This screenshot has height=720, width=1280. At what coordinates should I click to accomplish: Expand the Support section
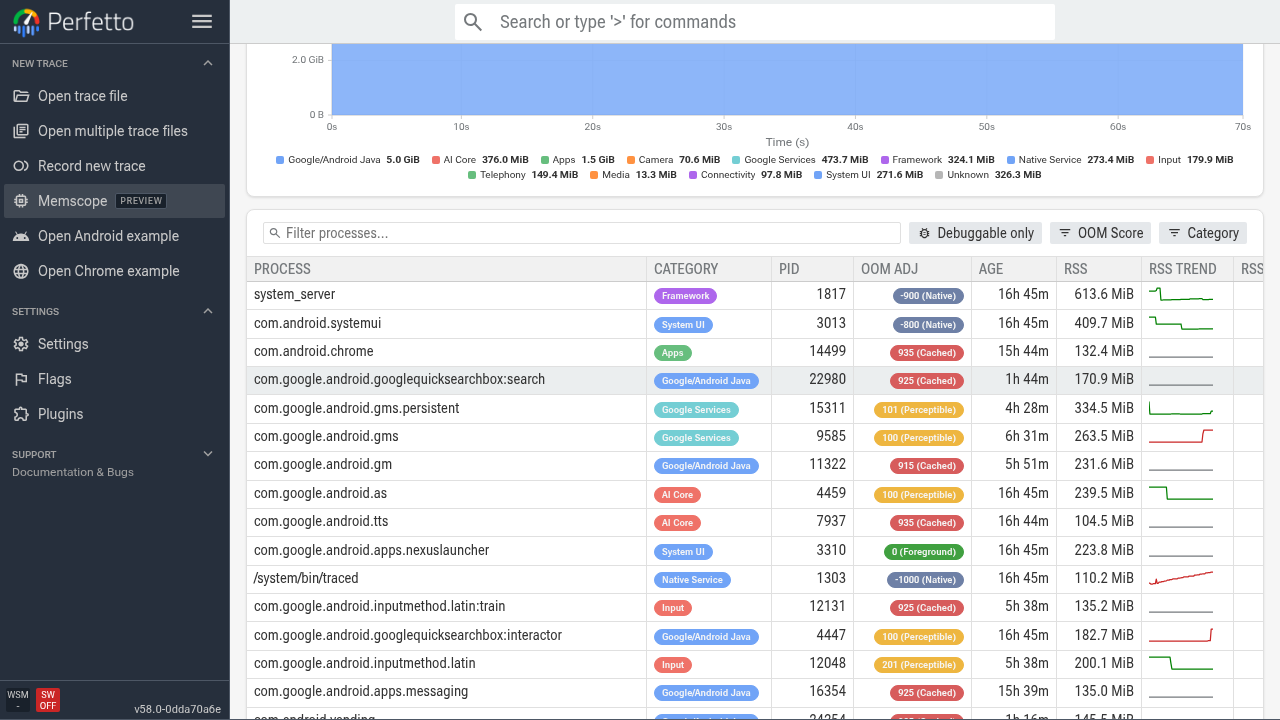click(208, 454)
